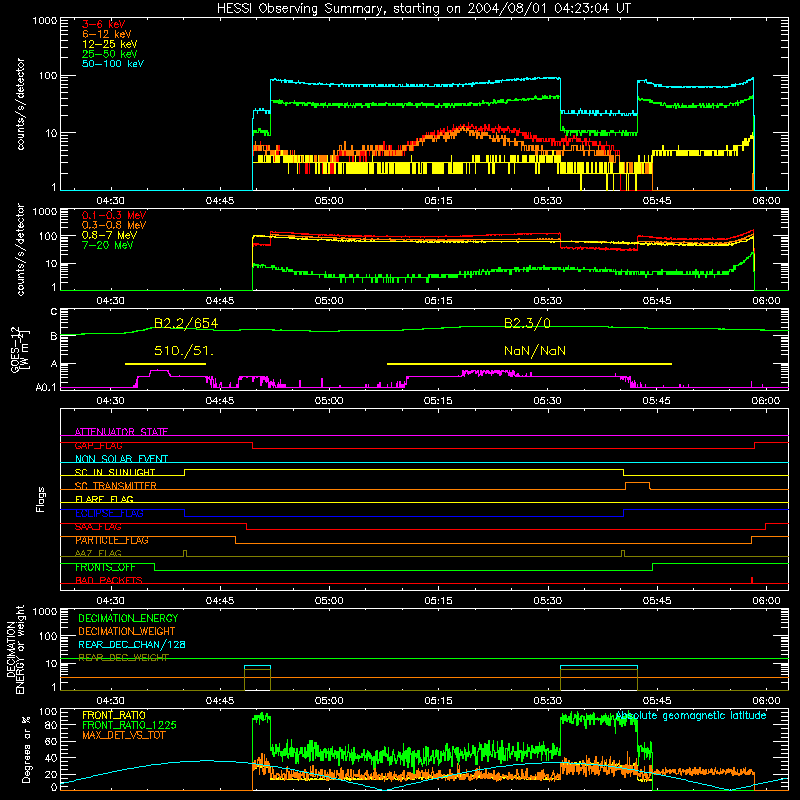800x800 pixels.
Task: Click the '04:45' time tick under GOES-12 panel
Action: 220,401
